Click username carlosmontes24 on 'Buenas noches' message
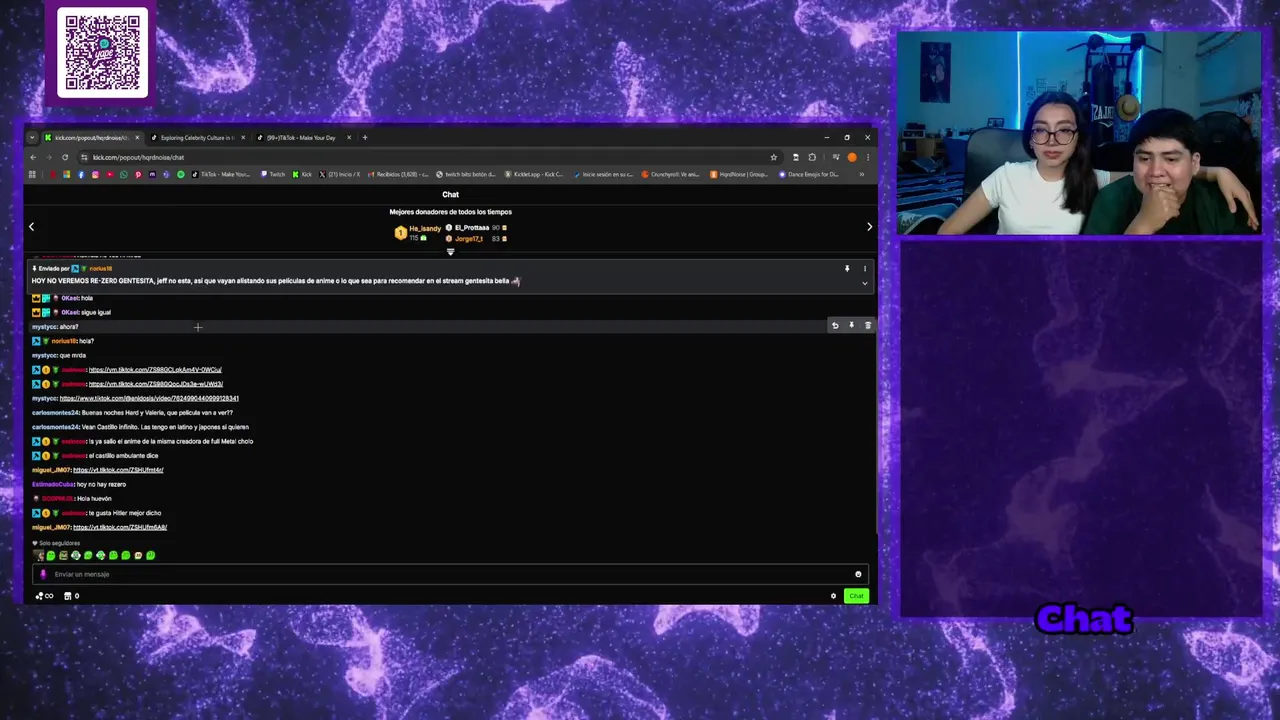The image size is (1280, 720). 55,413
